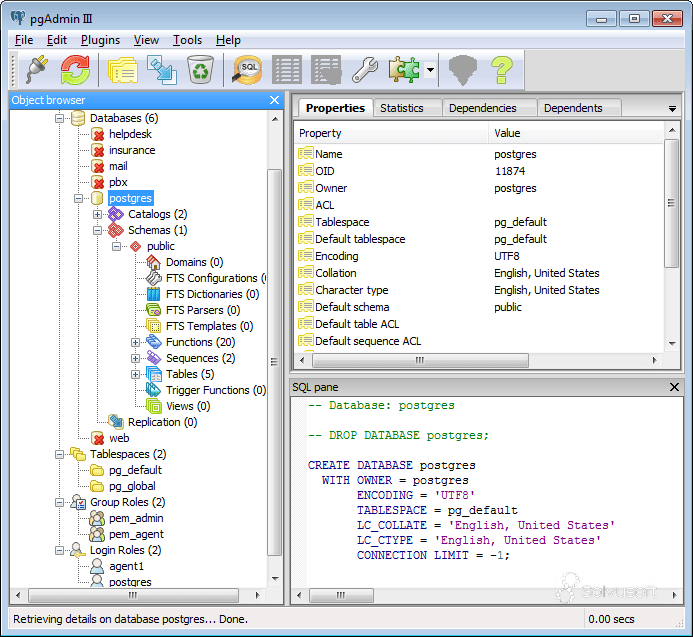This screenshot has height=637, width=693.
Task: Click the Refresh toolbar icon
Action: point(75,69)
